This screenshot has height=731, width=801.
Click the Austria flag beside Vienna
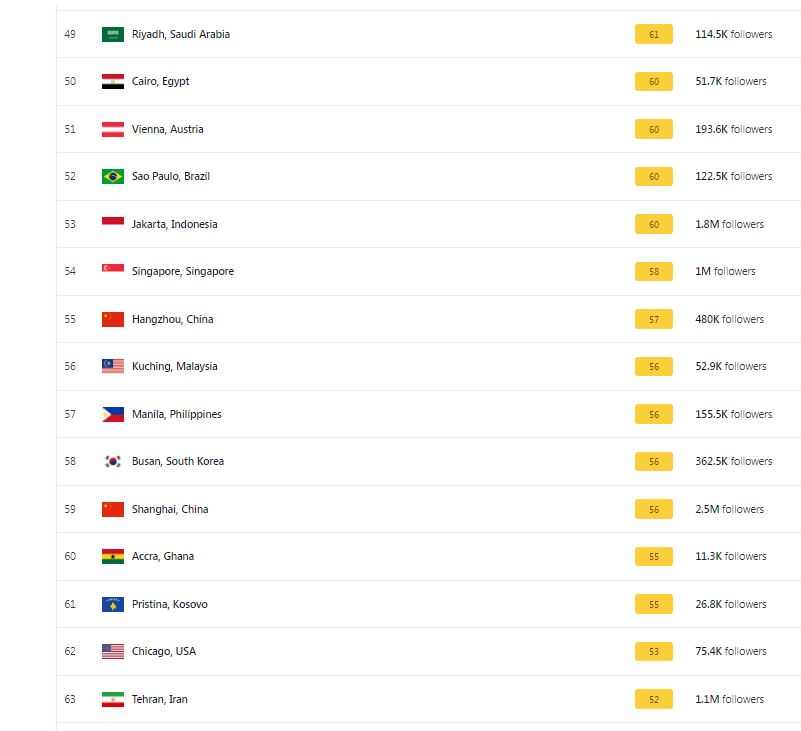[x=113, y=129]
